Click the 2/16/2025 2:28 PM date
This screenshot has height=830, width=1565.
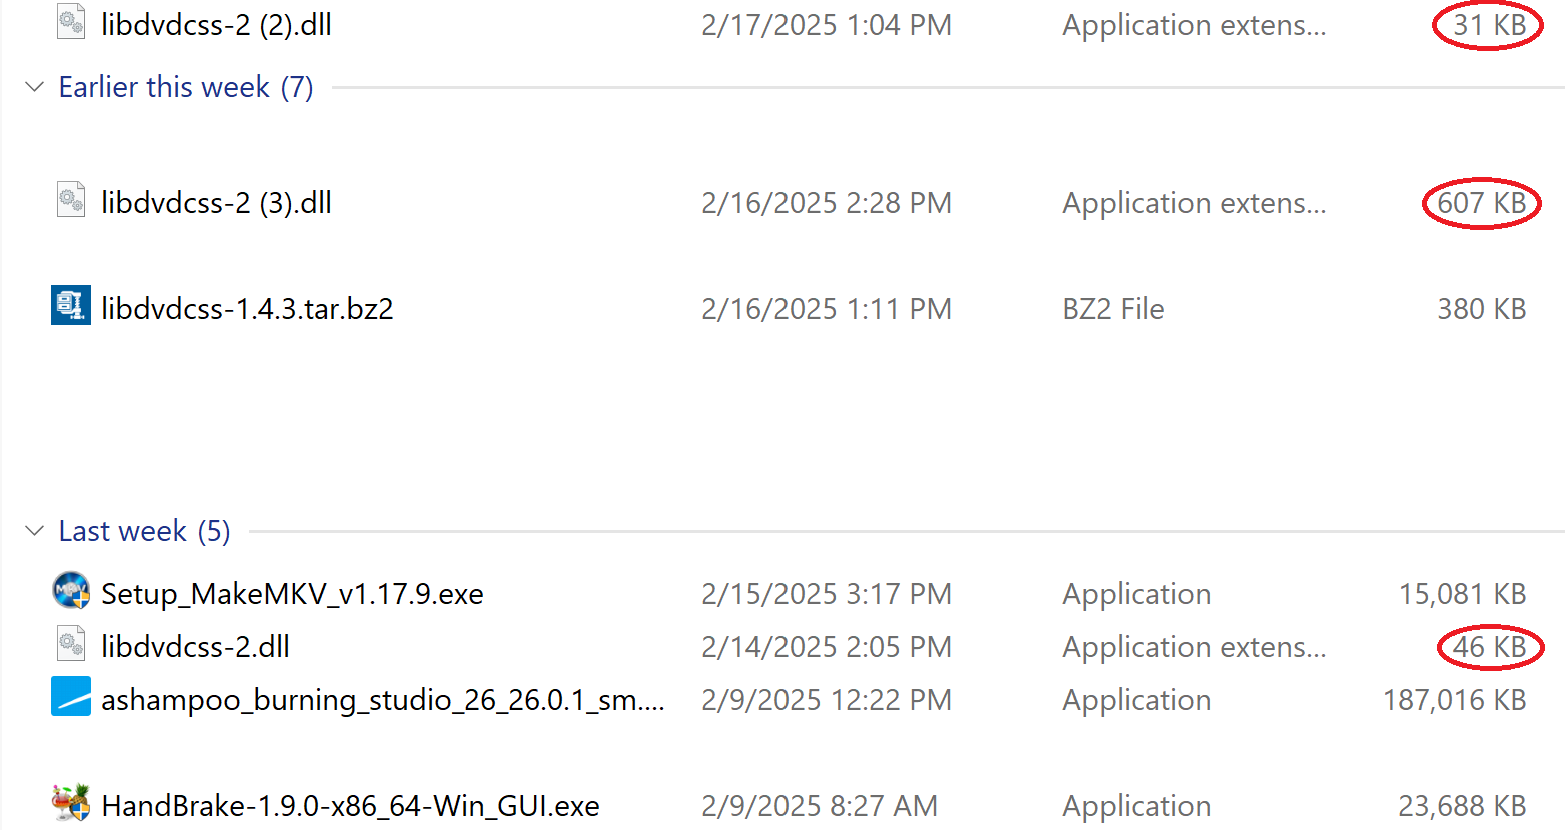point(826,203)
